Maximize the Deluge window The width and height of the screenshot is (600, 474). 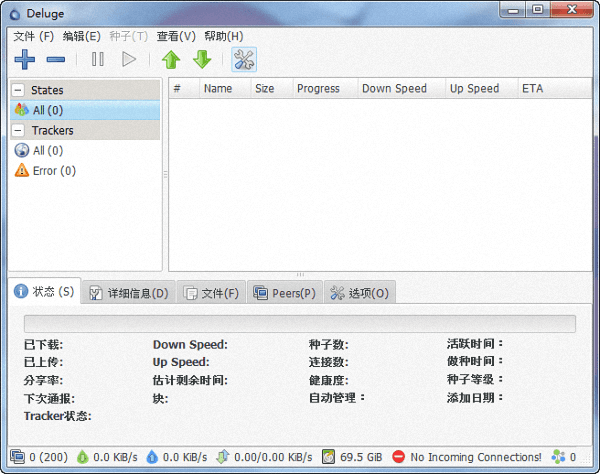(x=538, y=10)
